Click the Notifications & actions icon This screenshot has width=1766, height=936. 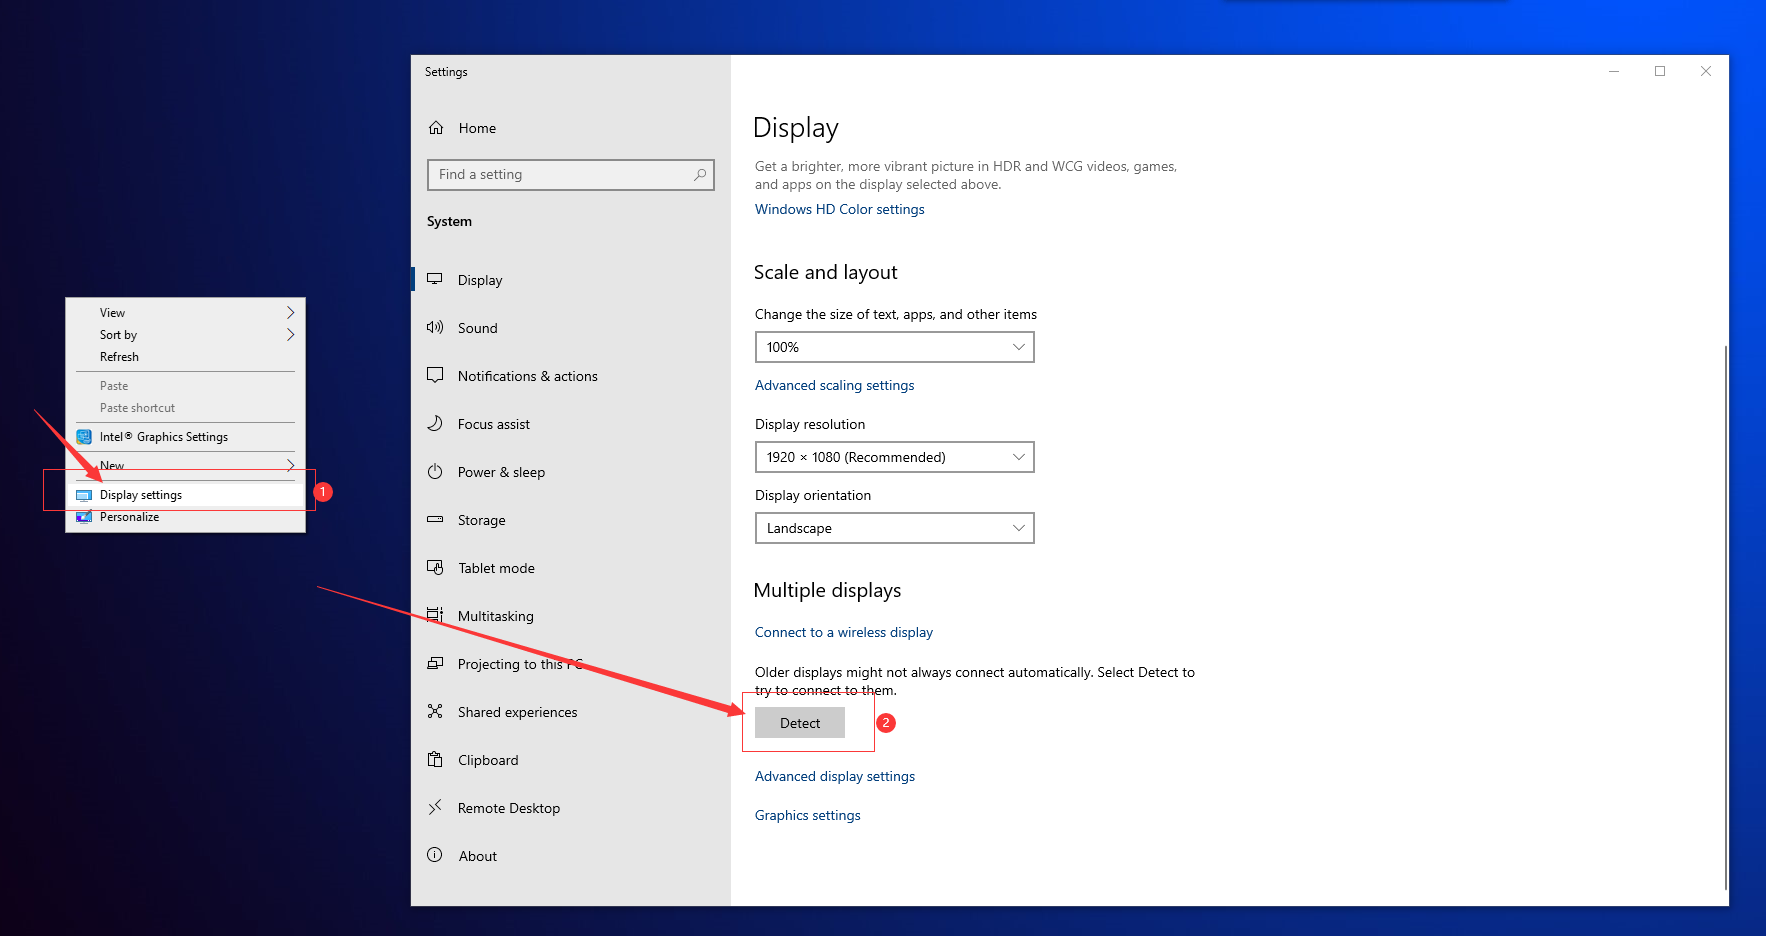point(435,375)
